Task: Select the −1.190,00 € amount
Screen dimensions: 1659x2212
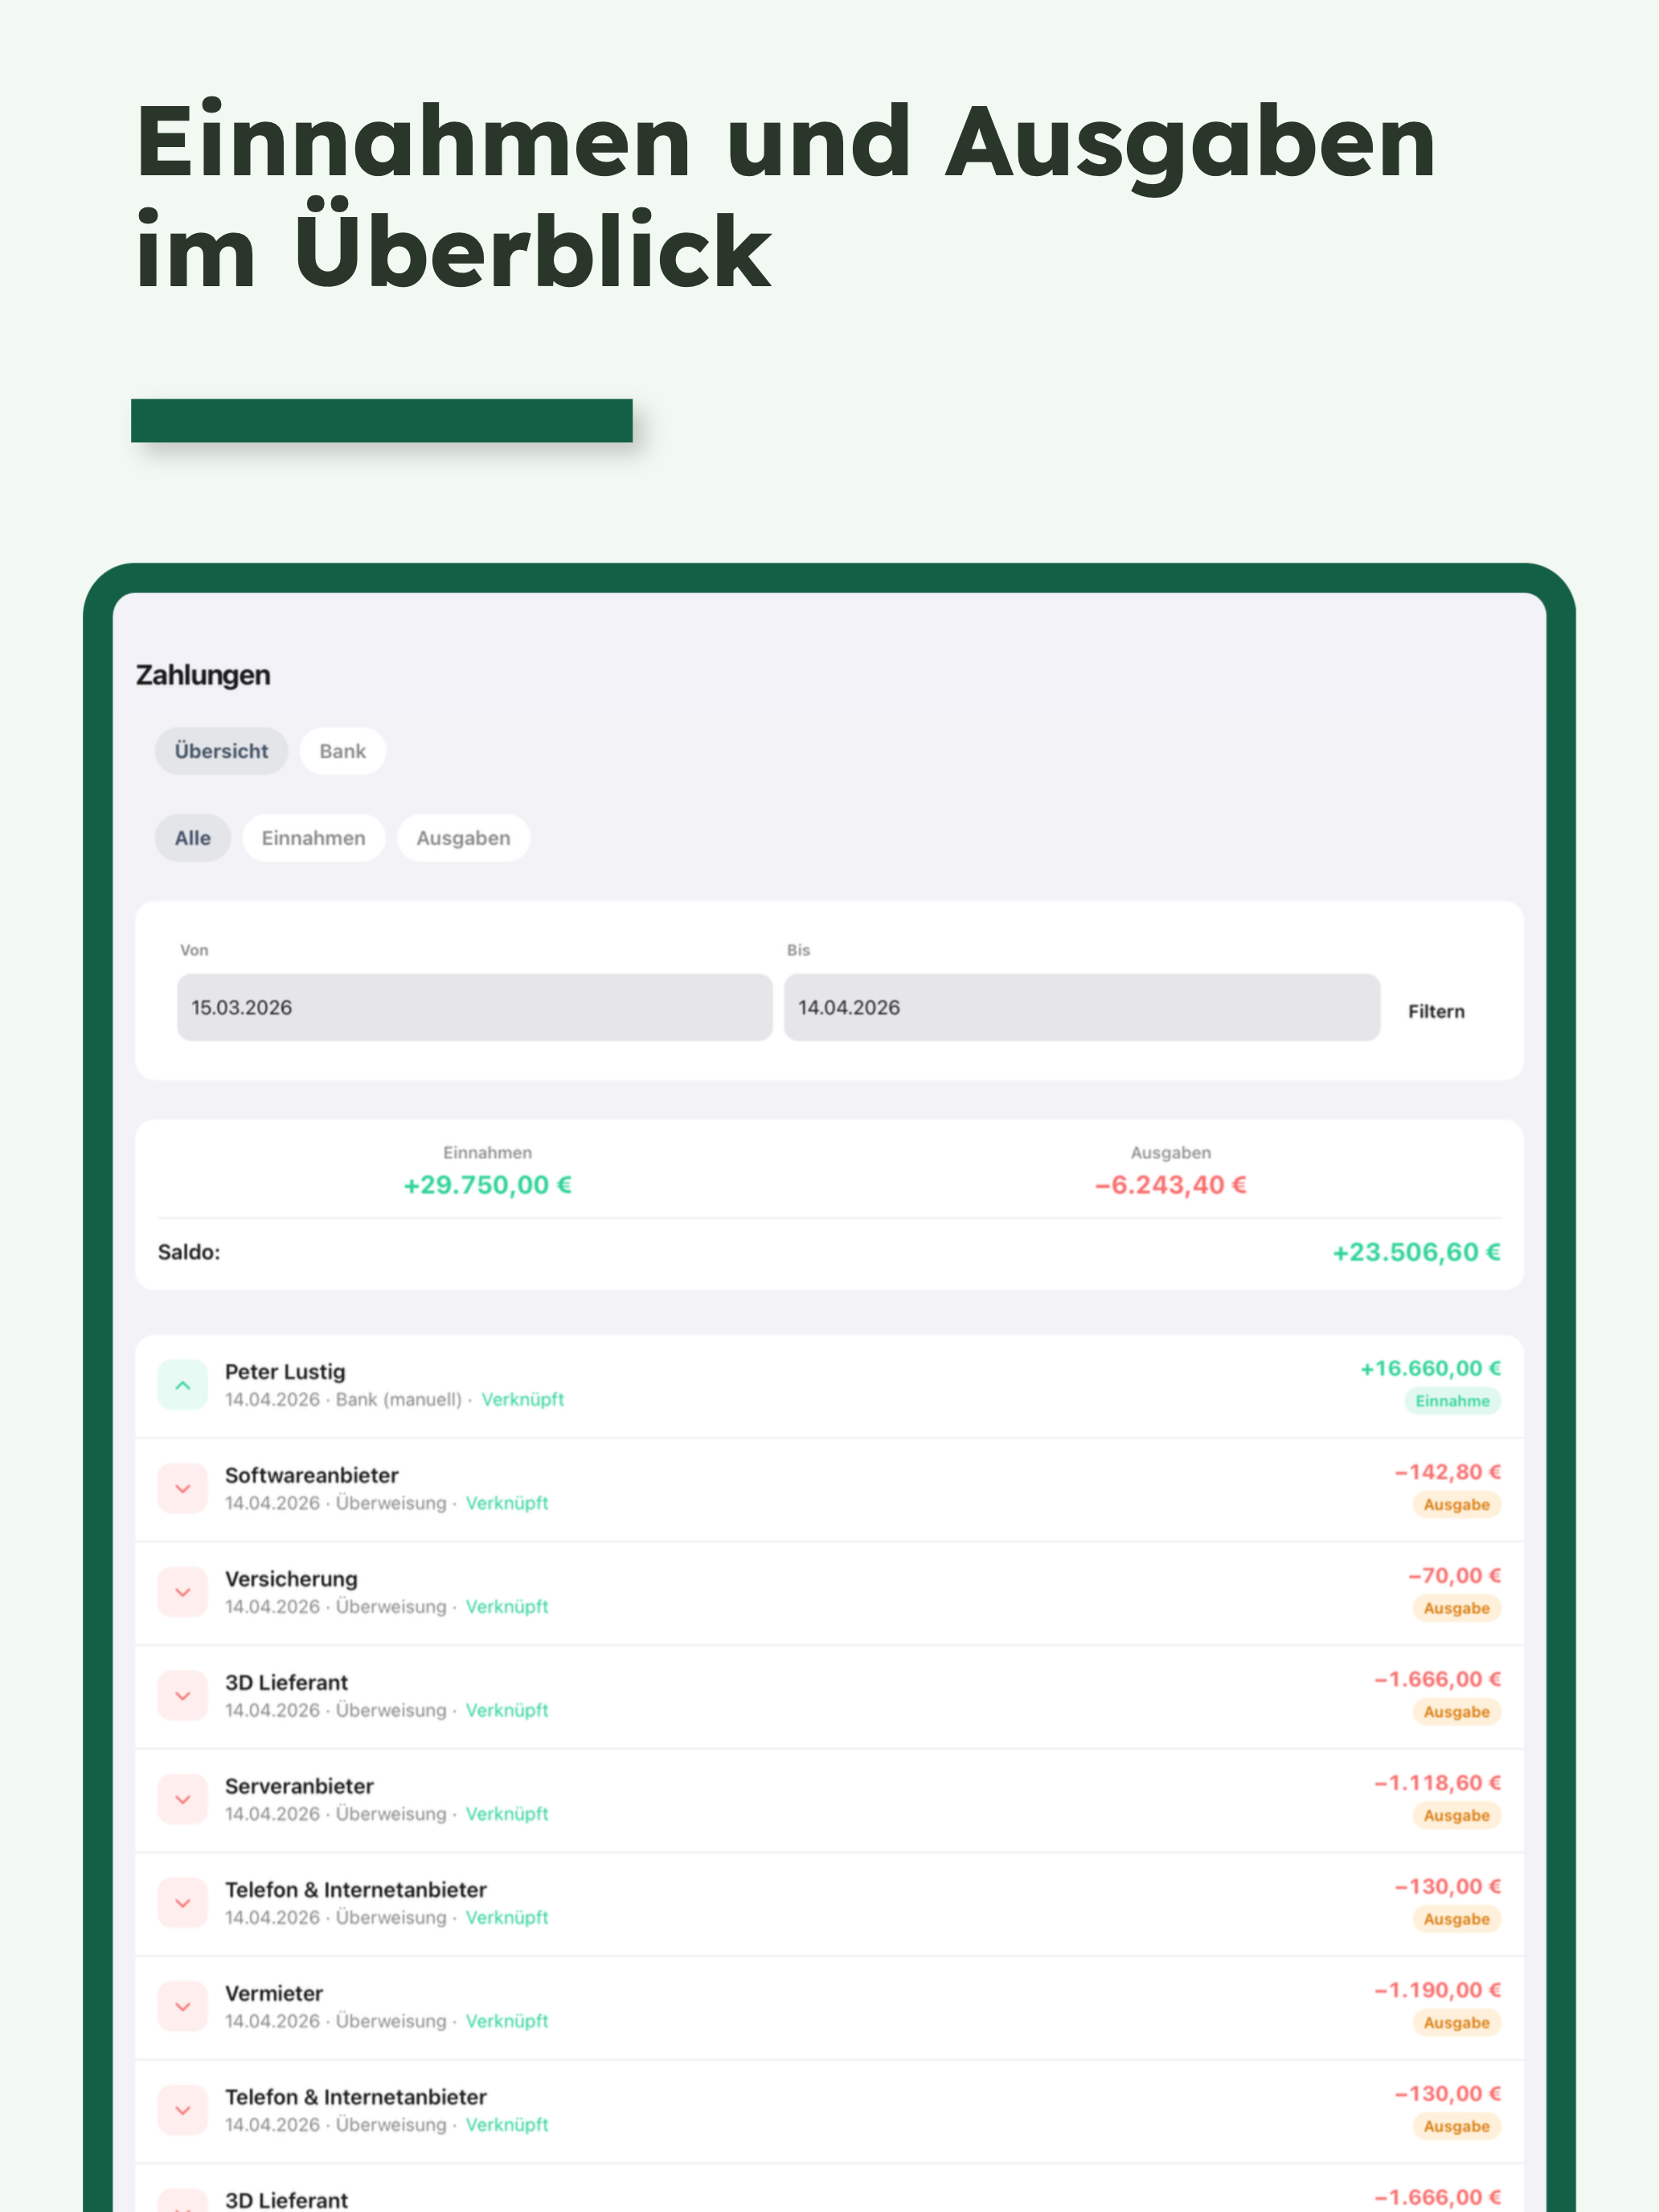Action: click(1437, 1990)
